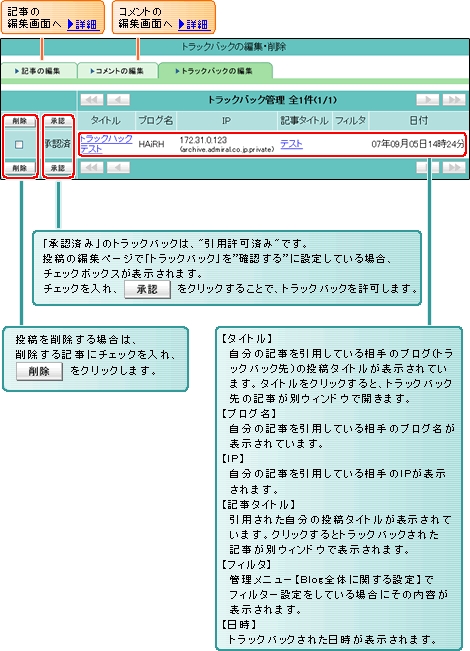This screenshot has width=470, height=651.
Task: Click タイトル column header
Action: 105,121
